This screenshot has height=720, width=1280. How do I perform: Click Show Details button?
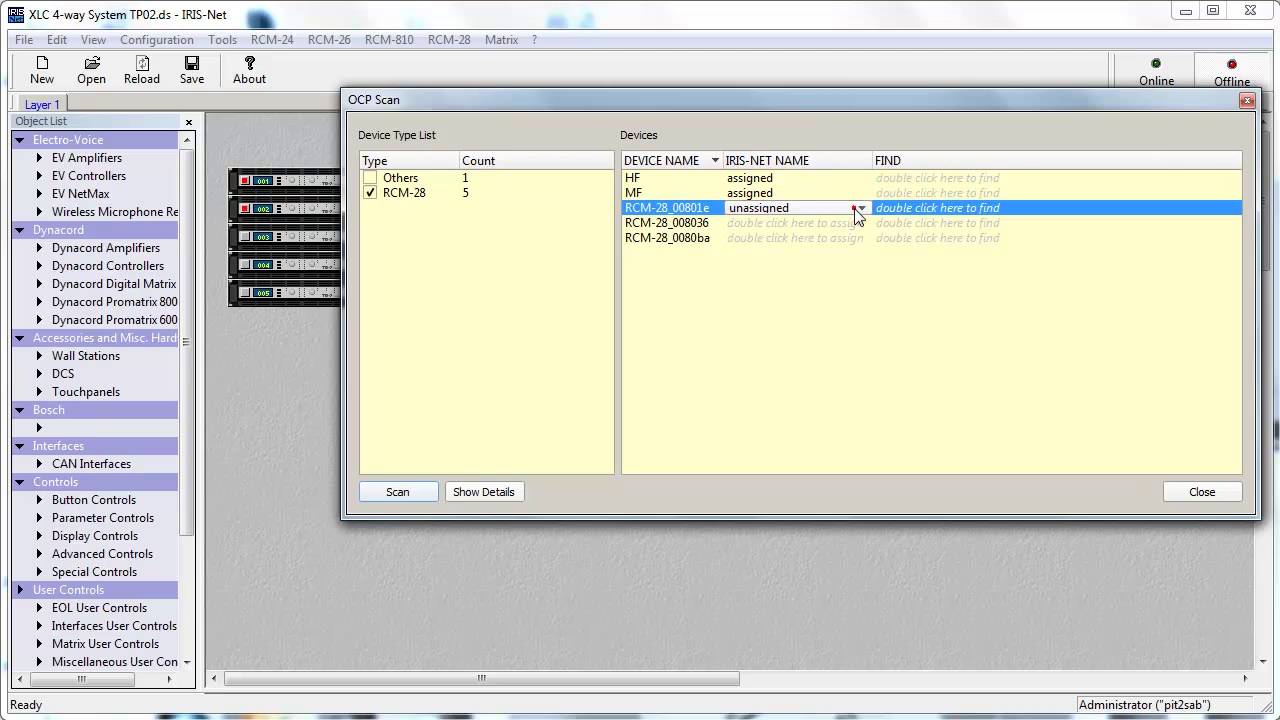click(483, 492)
